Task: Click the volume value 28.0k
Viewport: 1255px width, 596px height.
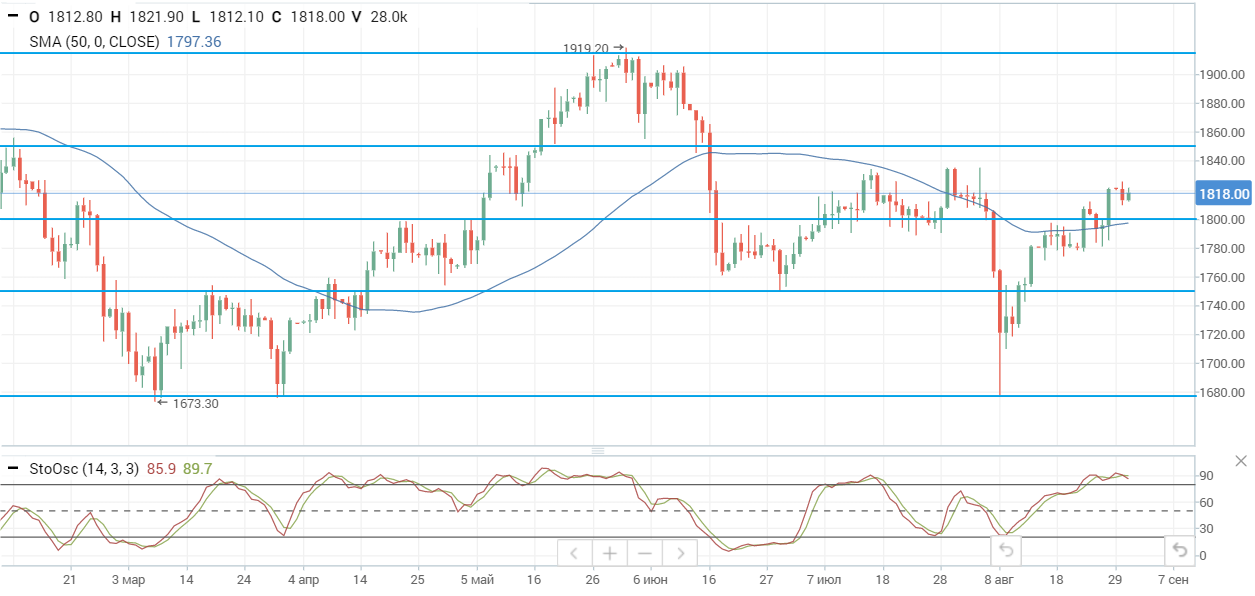Action: tap(387, 17)
